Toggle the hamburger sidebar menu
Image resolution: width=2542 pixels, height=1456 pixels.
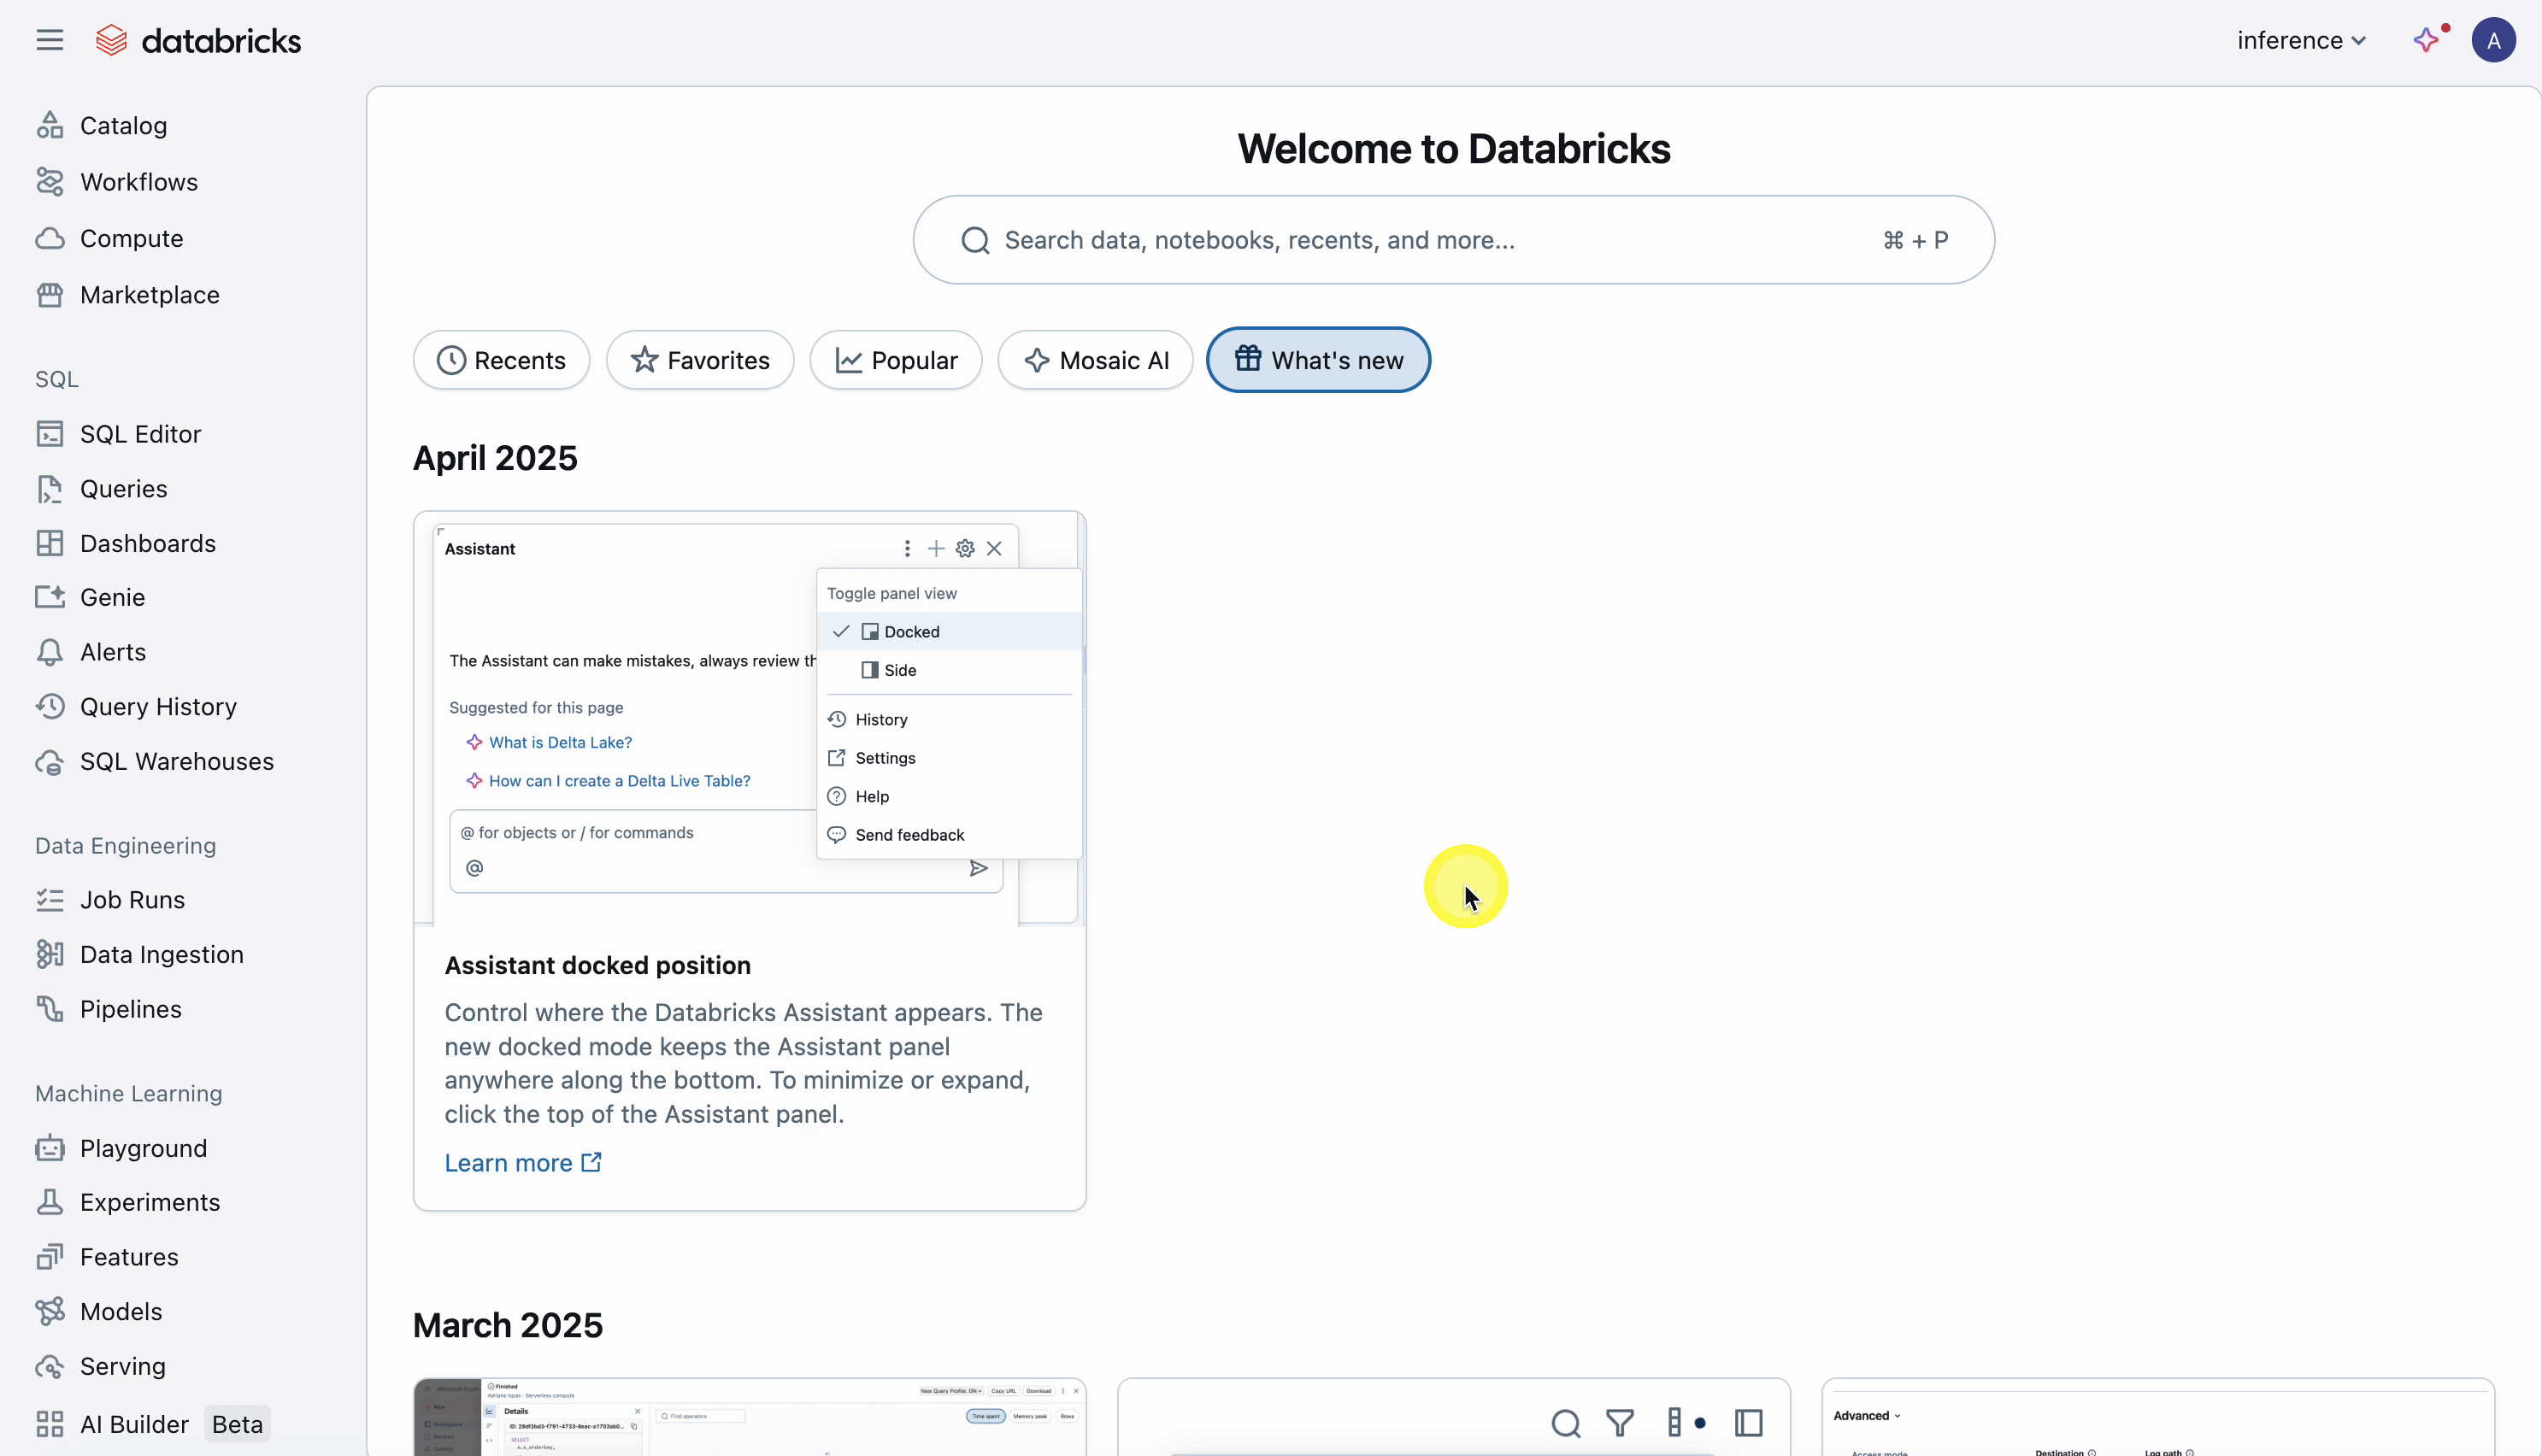coord(49,40)
